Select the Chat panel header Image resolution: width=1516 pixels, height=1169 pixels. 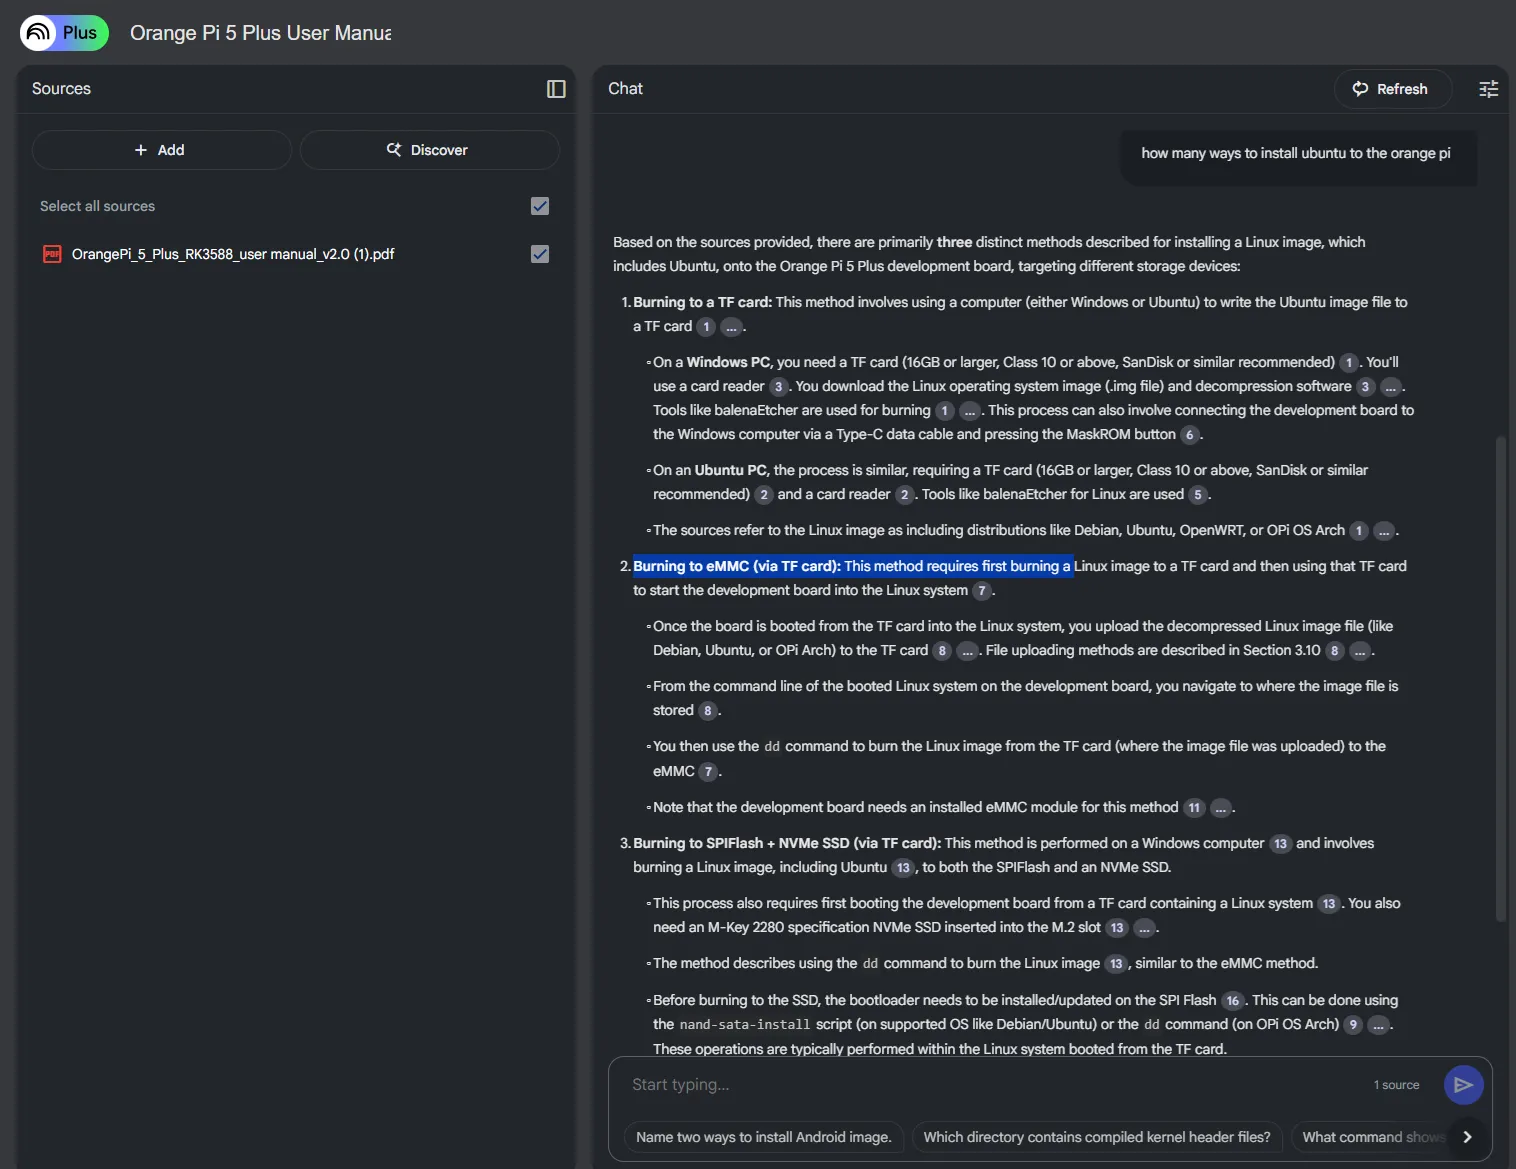tap(624, 89)
